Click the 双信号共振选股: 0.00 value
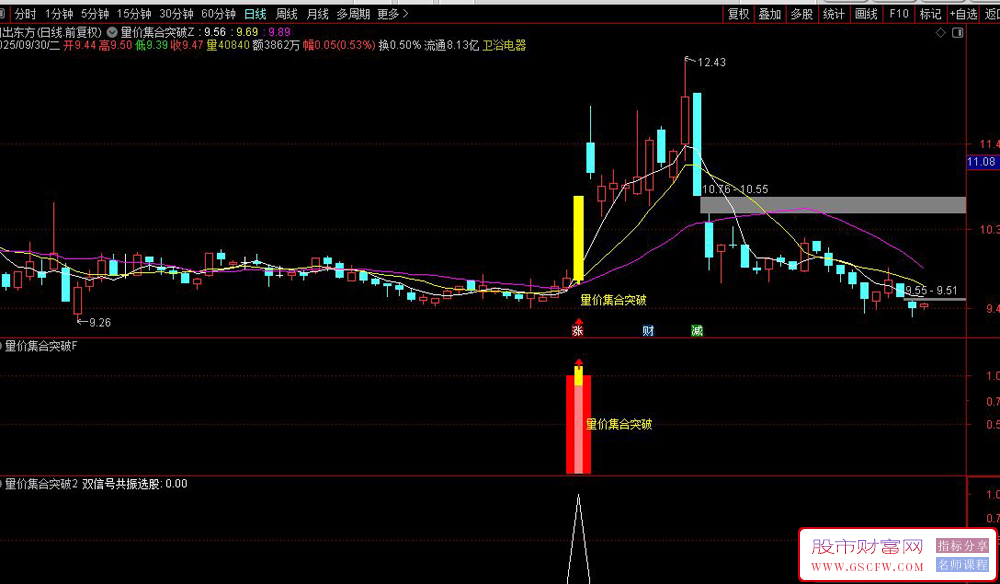Image resolution: width=1000 pixels, height=584 pixels. [x=135, y=484]
